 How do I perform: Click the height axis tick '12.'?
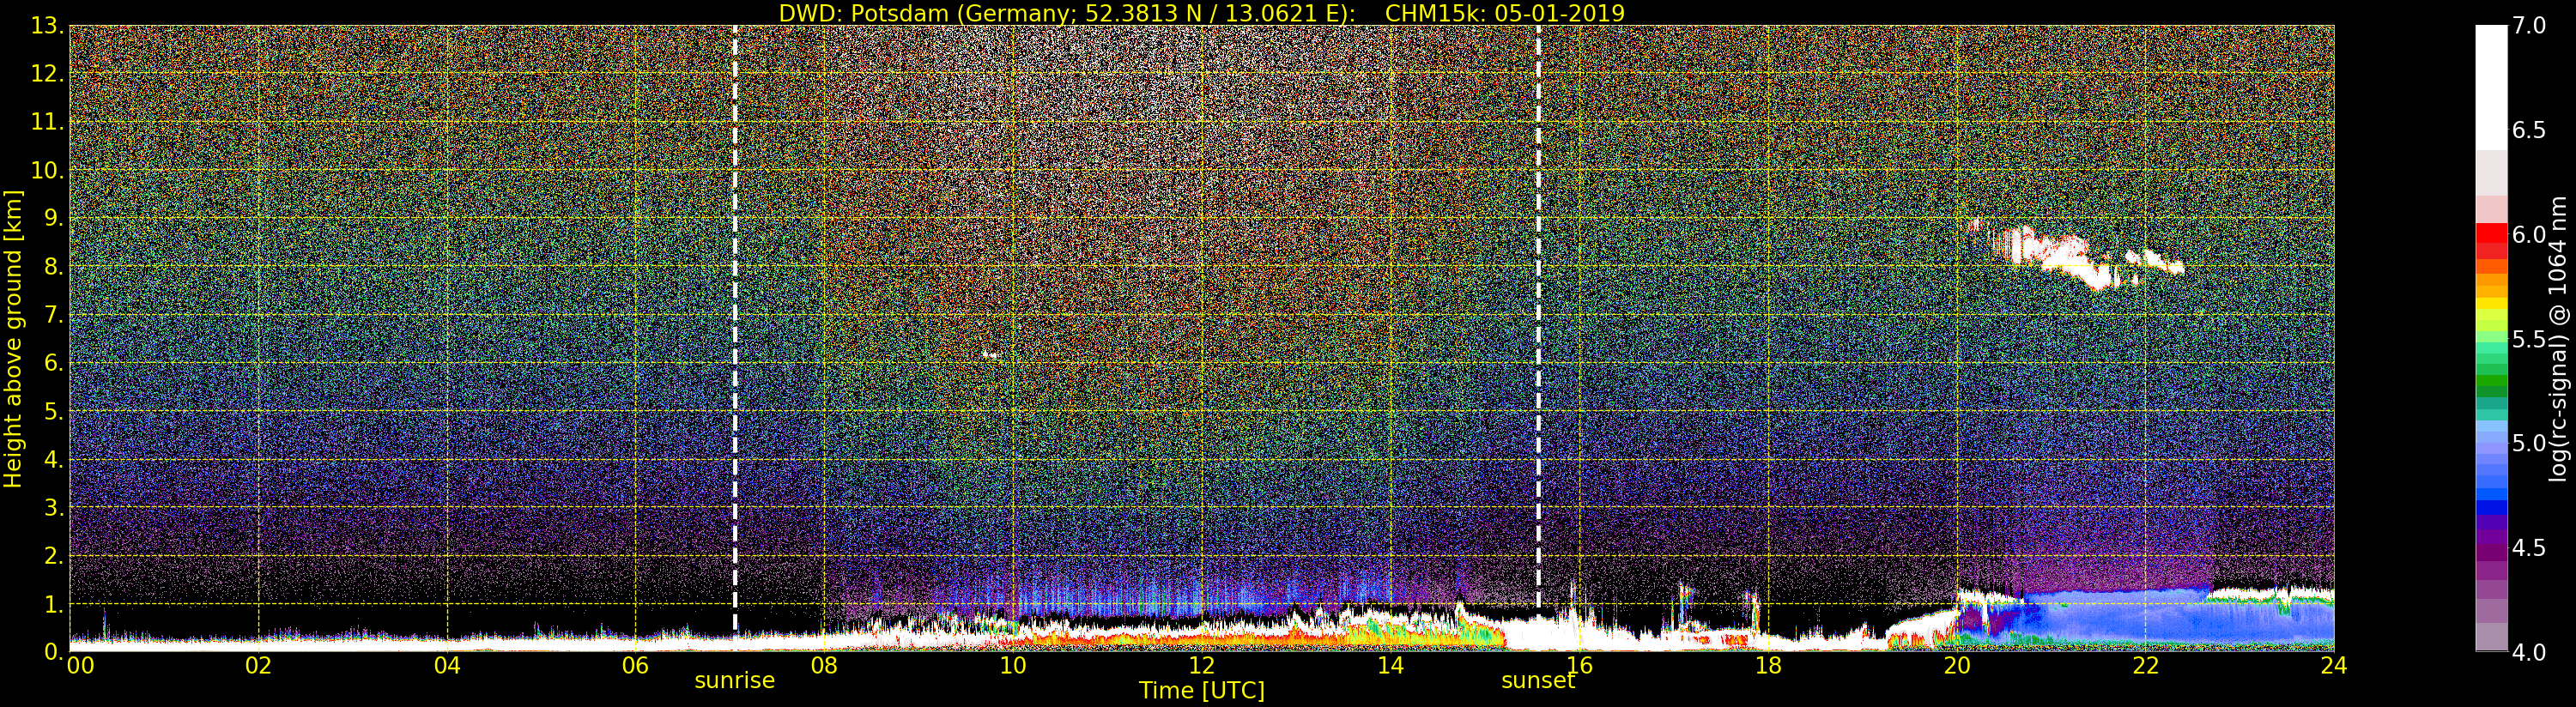tap(47, 74)
